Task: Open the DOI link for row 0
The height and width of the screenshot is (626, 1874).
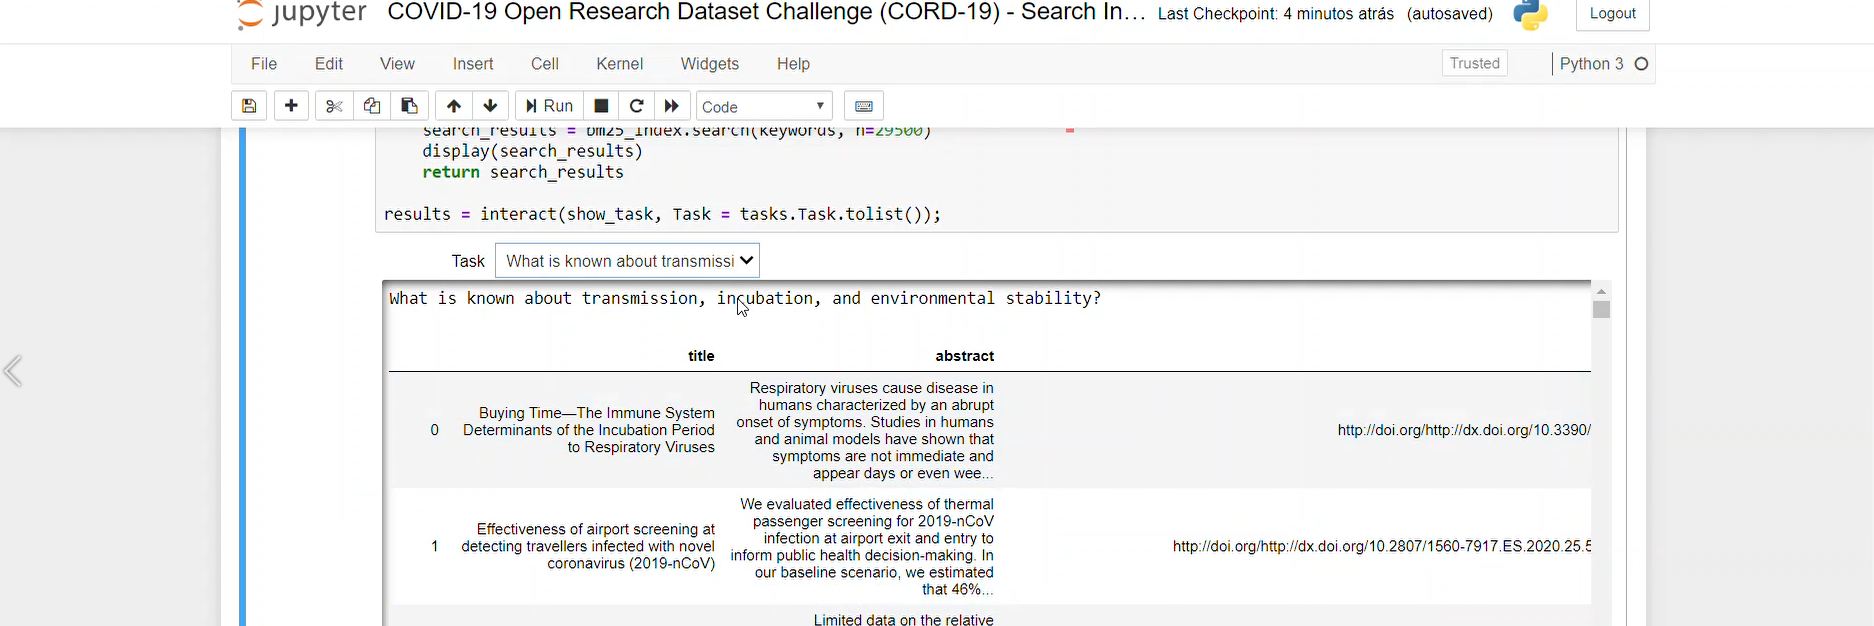Action: click(1463, 430)
